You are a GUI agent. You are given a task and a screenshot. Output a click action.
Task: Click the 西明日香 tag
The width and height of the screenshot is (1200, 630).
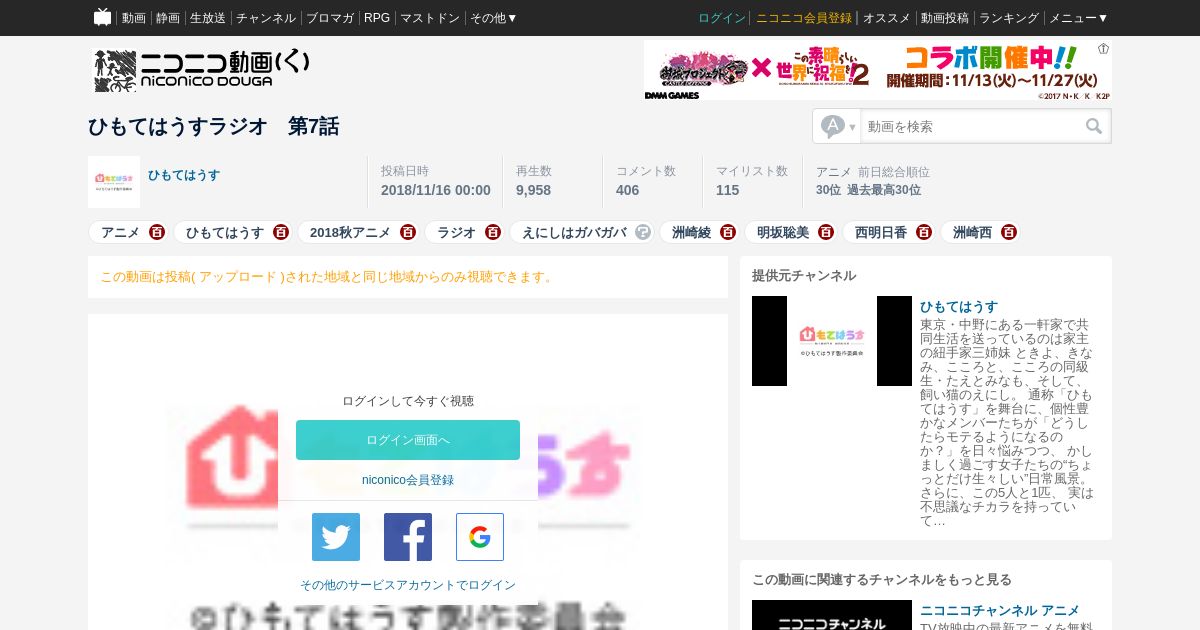click(881, 232)
